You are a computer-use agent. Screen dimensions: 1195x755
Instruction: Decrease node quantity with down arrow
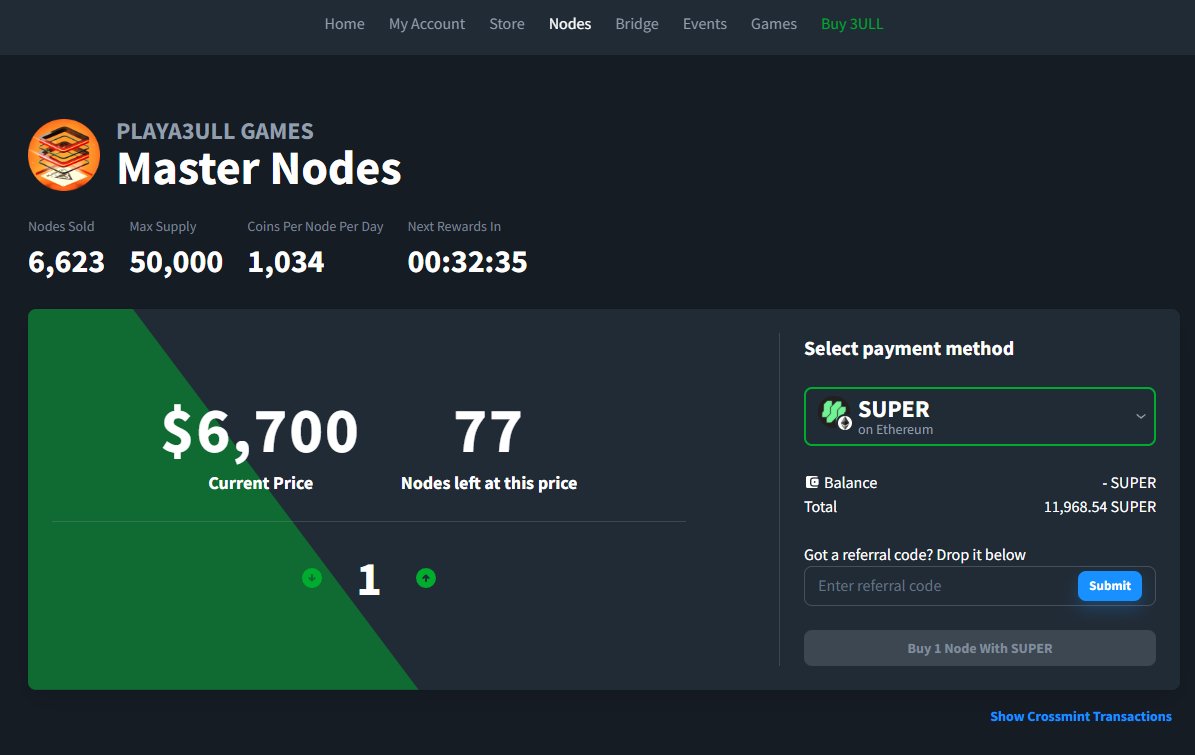(312, 578)
